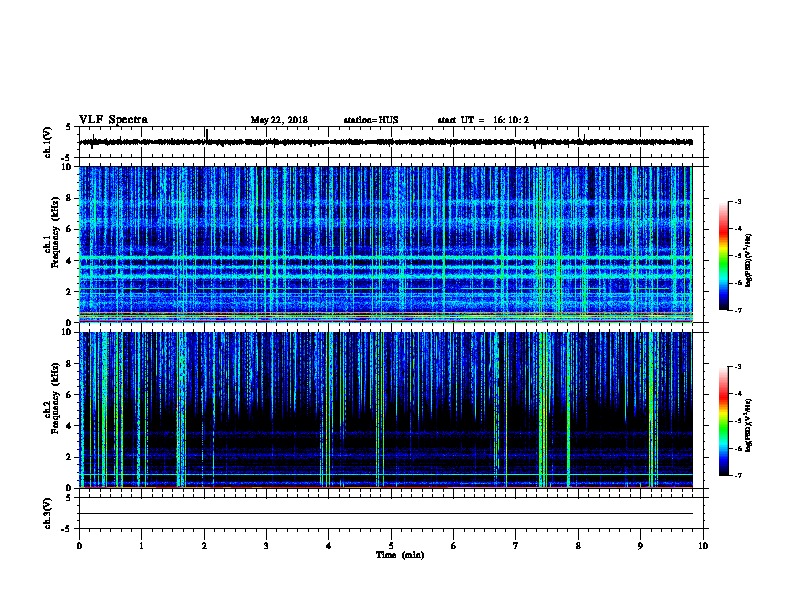Click inside the ch.1 spectrogram panel
Image resolution: width=792 pixels, height=612 pixels.
(386, 244)
